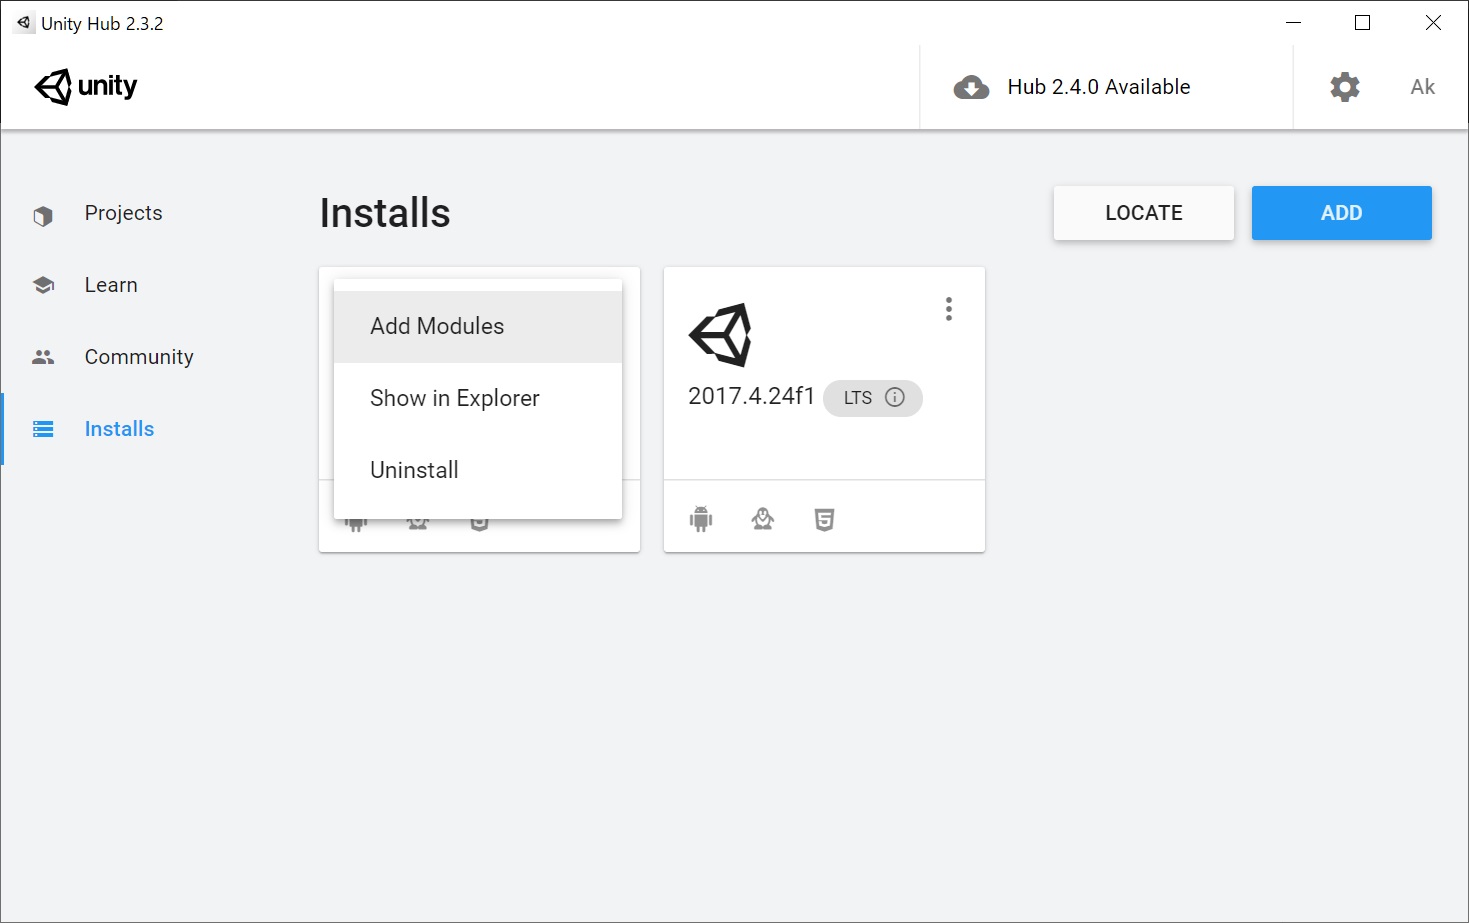The height and width of the screenshot is (923, 1469).
Task: Minimize the Unity Hub window
Action: click(1293, 23)
